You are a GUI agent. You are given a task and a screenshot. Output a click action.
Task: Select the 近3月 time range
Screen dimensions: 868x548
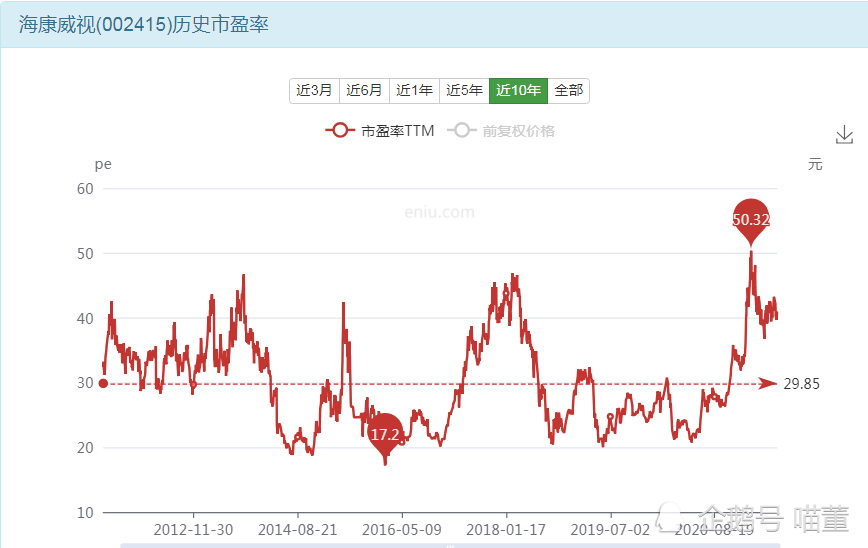[314, 91]
